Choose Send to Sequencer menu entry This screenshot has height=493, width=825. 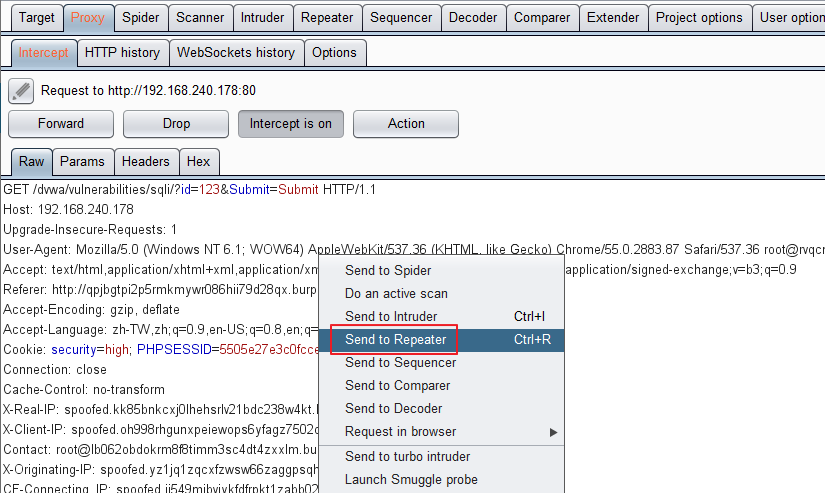tap(441, 363)
